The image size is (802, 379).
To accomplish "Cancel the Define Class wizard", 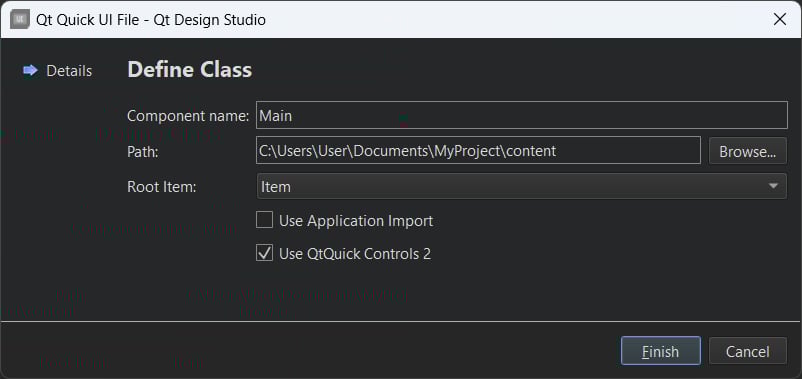I will tap(748, 351).
